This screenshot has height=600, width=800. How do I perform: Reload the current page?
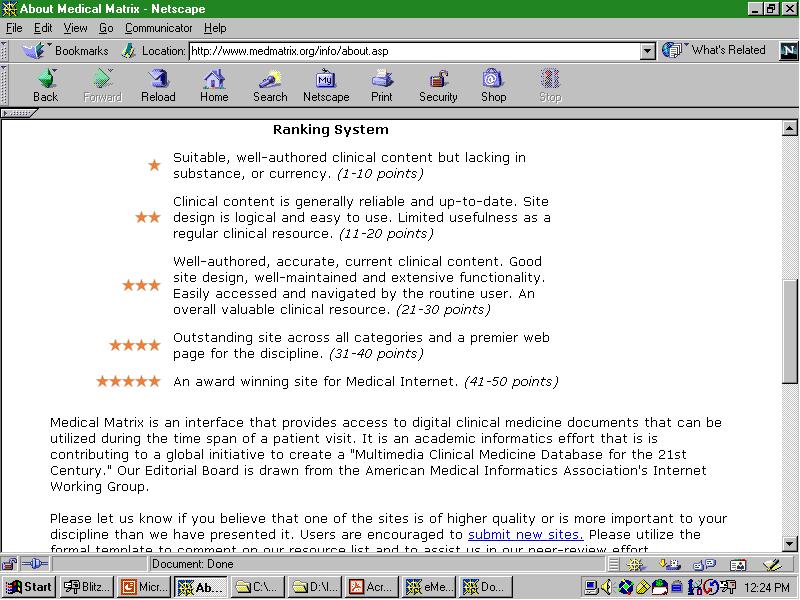click(158, 86)
